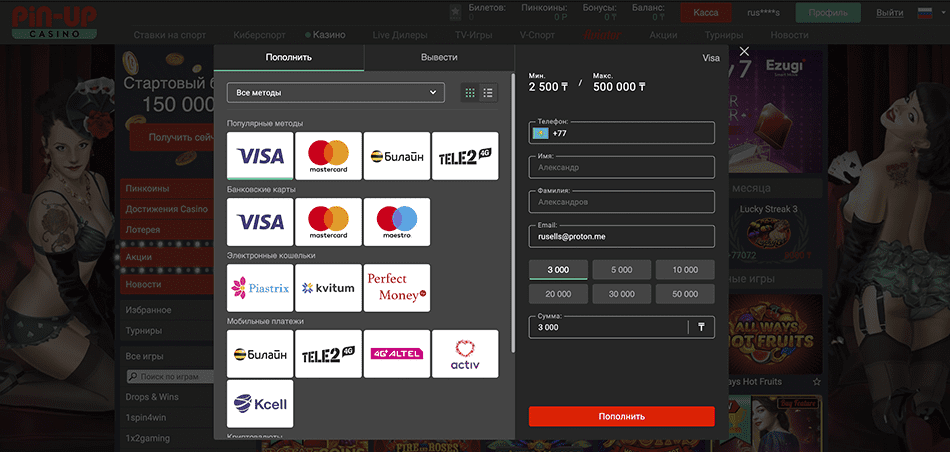The image size is (950, 452).
Task: Click the 'Сумма' amount input field
Action: 622,327
